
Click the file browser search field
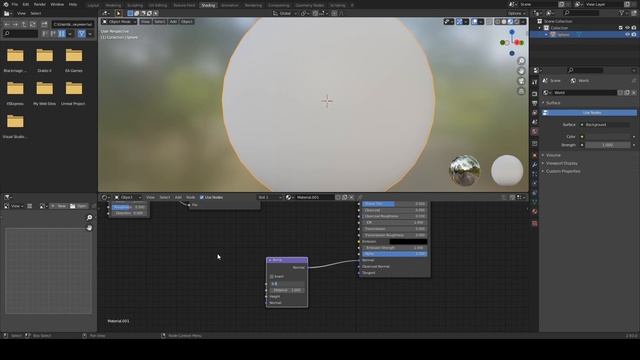click(20, 33)
